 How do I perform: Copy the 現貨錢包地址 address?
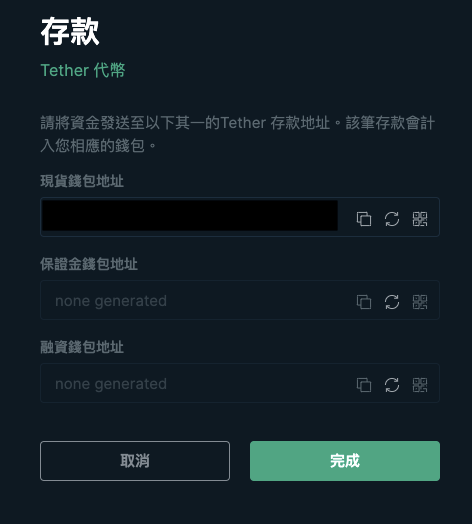point(364,219)
